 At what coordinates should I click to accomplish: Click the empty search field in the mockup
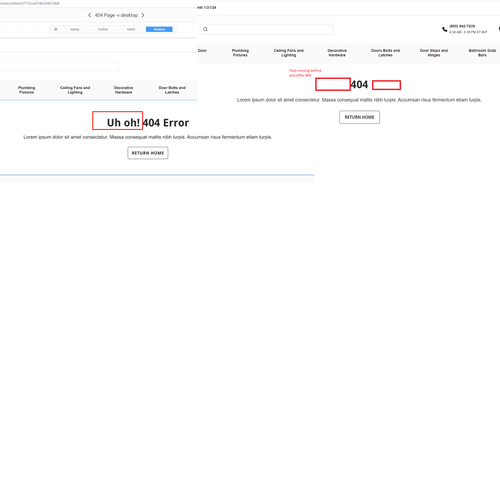point(59,66)
